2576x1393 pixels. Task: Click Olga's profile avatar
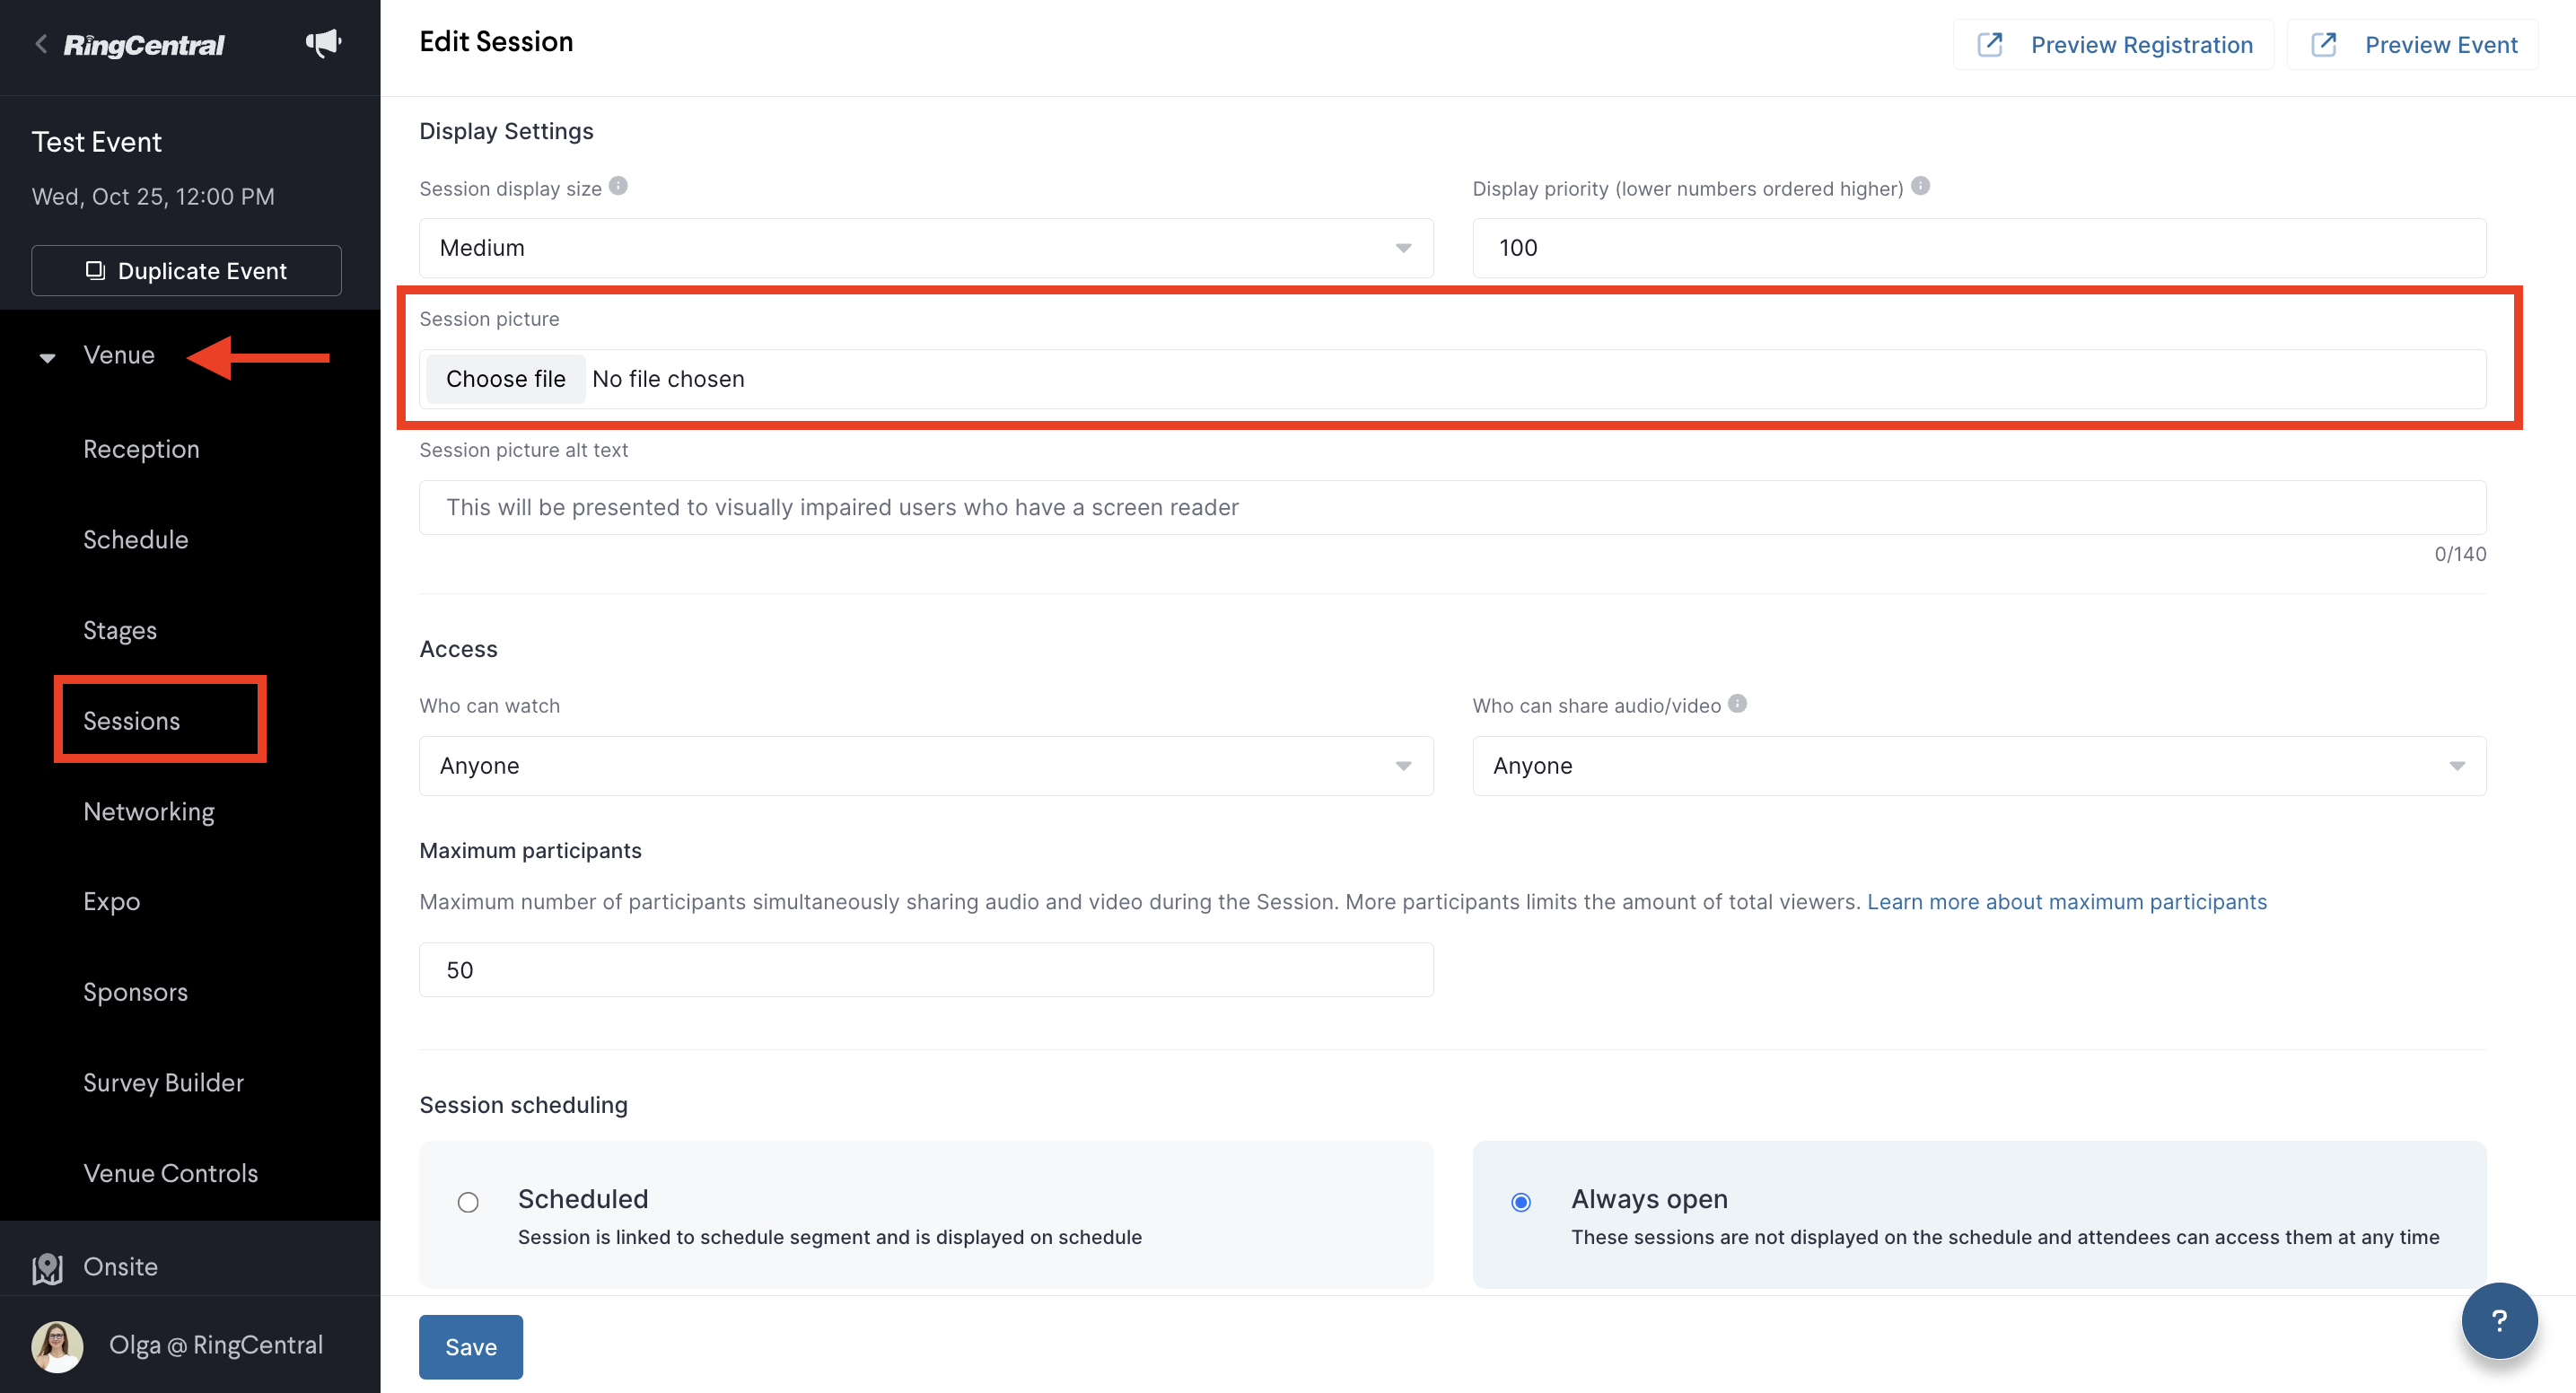tap(58, 1346)
